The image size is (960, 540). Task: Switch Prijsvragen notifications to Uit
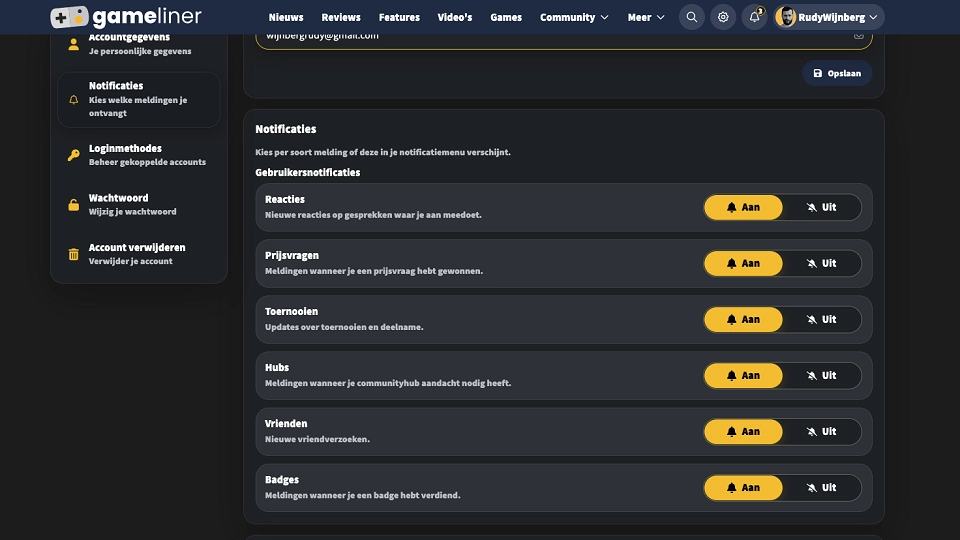coord(822,263)
